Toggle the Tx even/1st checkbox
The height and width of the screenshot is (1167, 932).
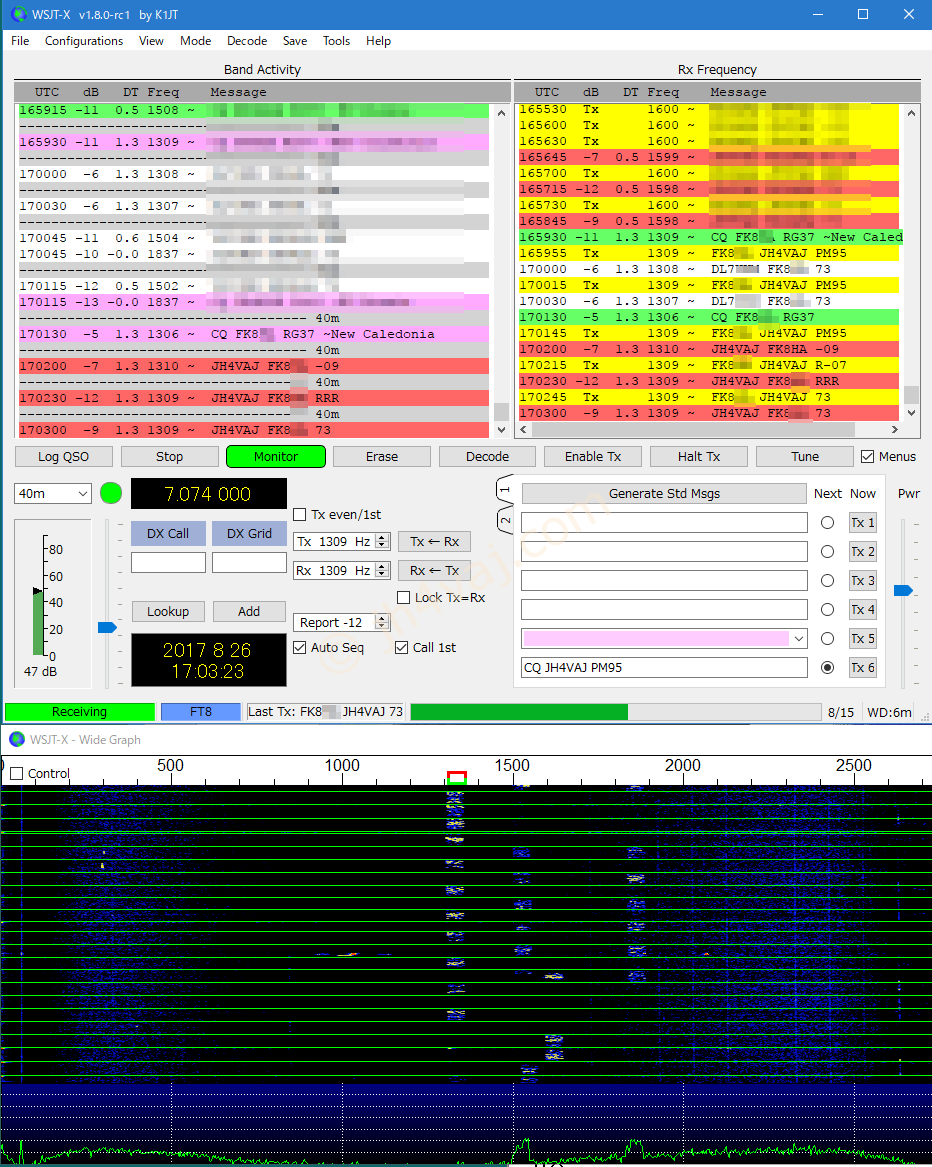(x=300, y=514)
